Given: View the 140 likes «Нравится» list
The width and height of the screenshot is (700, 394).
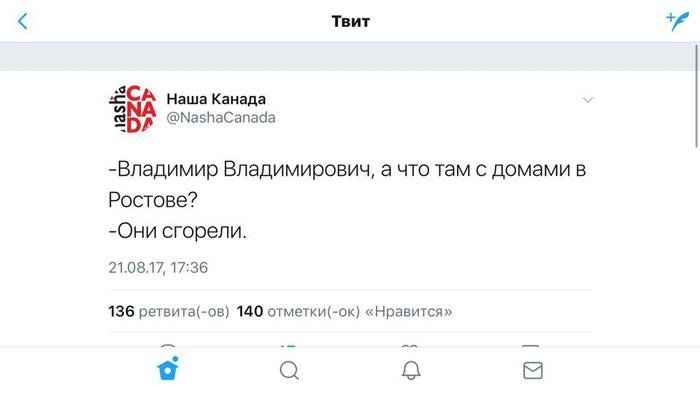Looking at the screenshot, I should [344, 311].
